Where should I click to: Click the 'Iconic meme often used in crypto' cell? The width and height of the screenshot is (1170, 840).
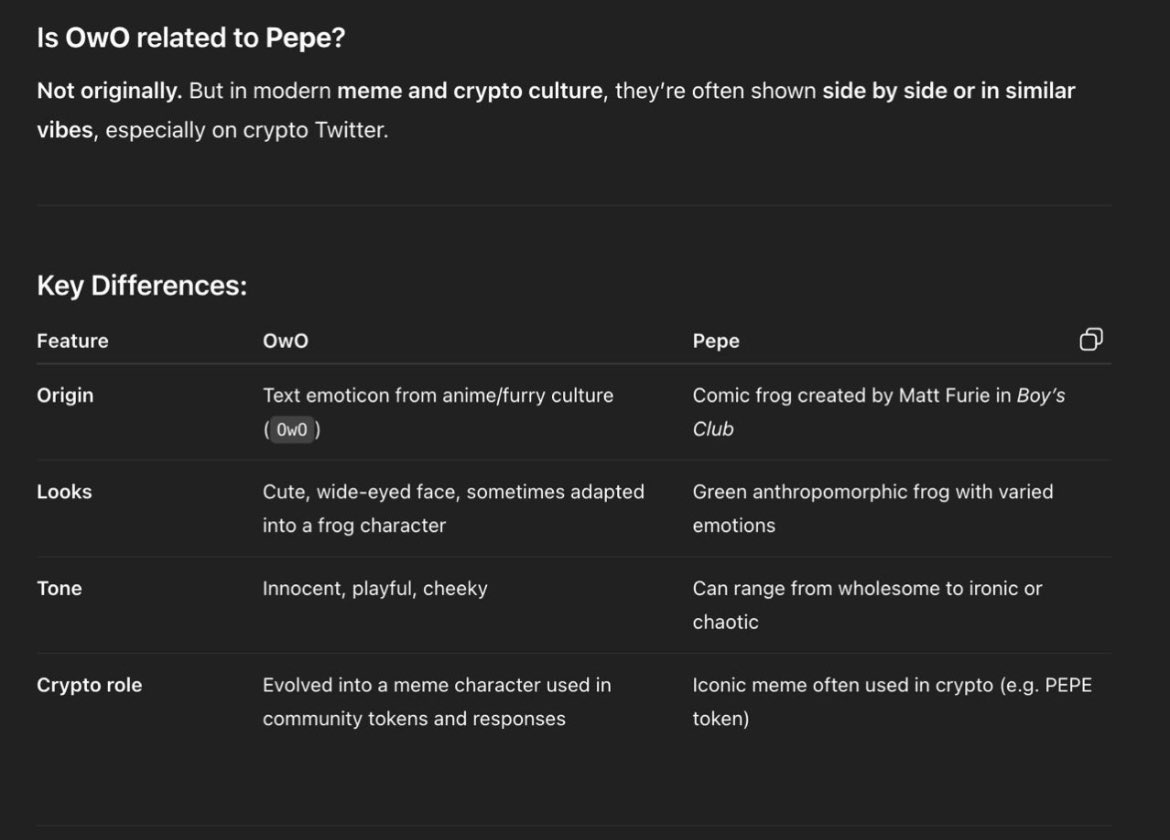click(892, 701)
